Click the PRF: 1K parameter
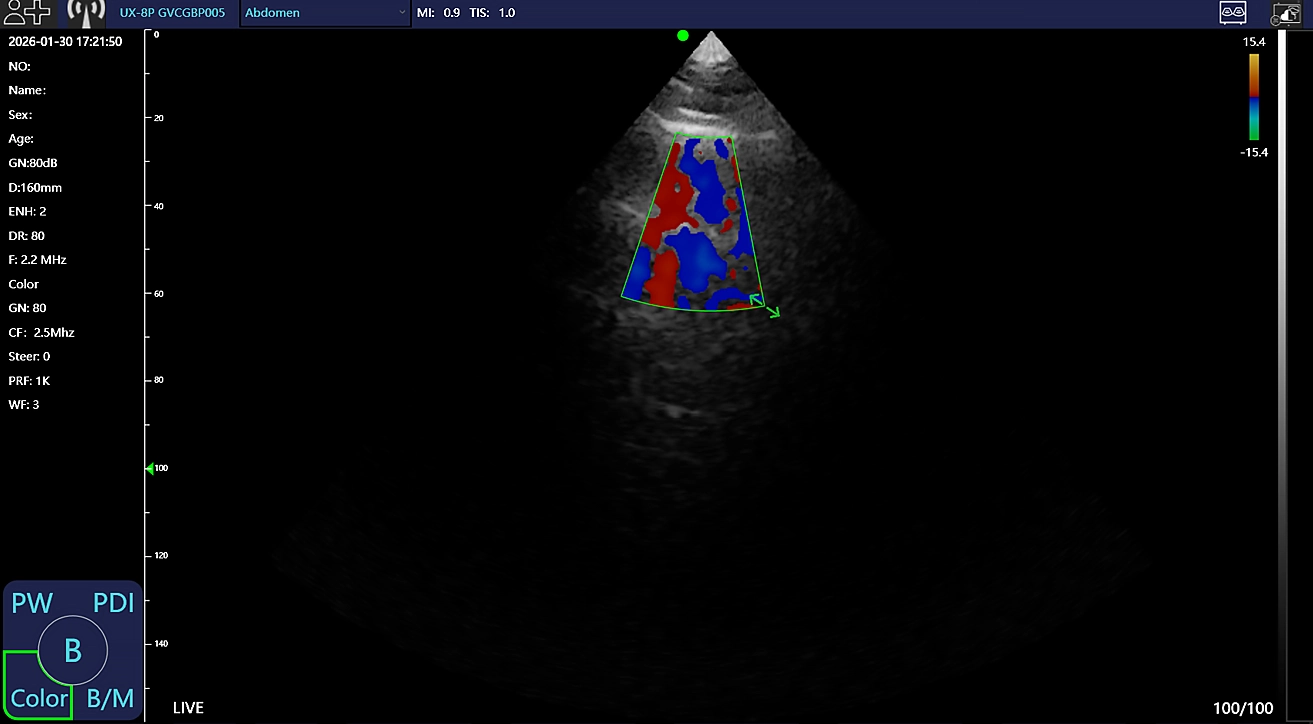Image resolution: width=1313 pixels, height=724 pixels. tap(29, 380)
